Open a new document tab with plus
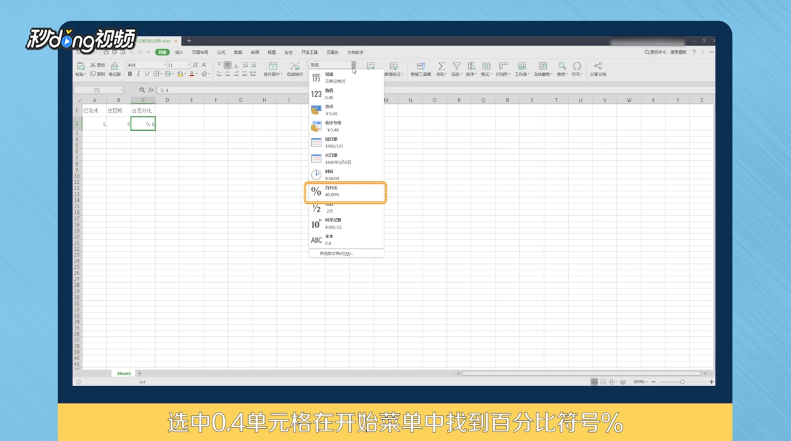791x441 pixels. pos(189,41)
